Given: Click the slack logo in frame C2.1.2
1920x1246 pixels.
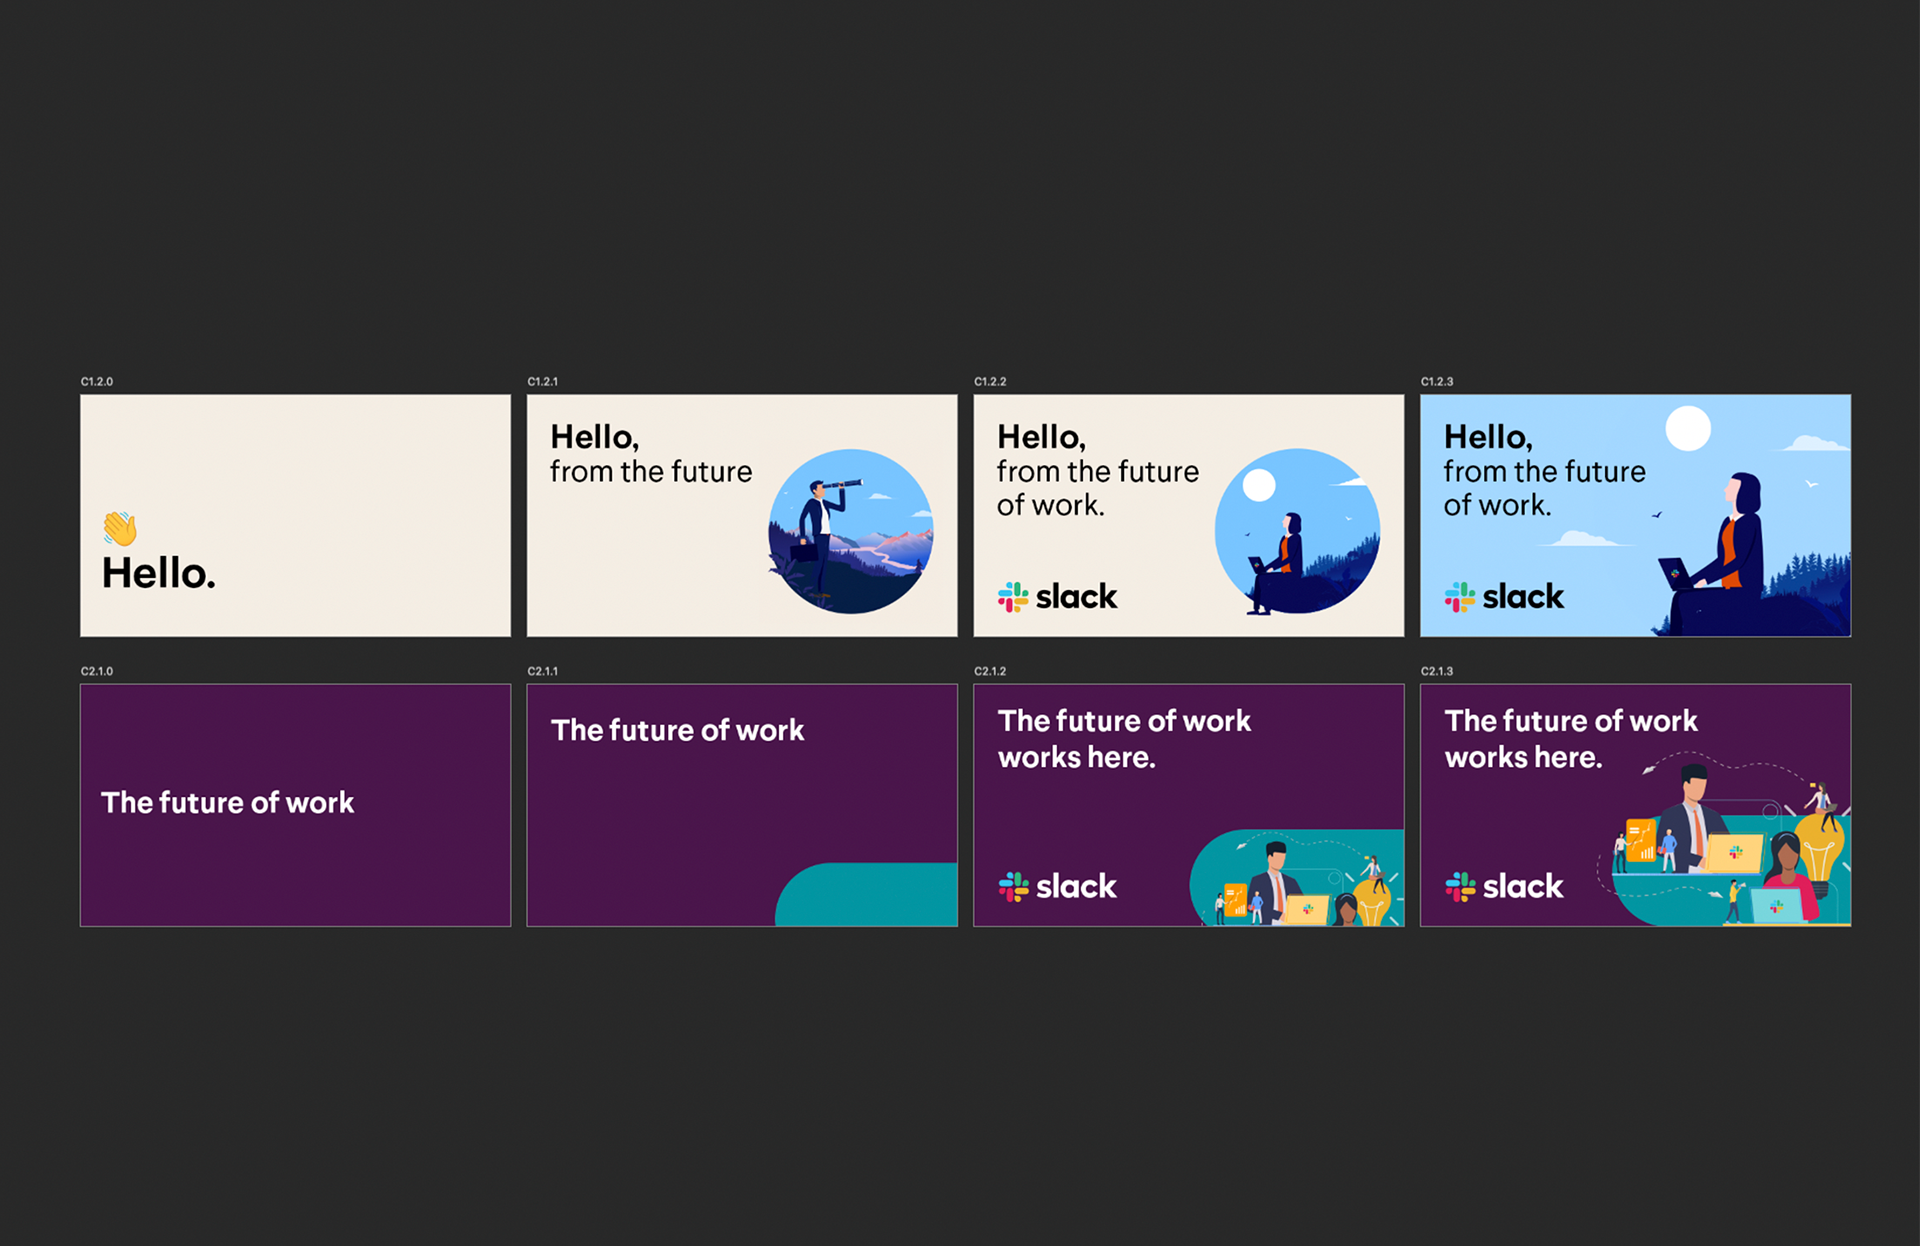Looking at the screenshot, I should tap(1057, 886).
